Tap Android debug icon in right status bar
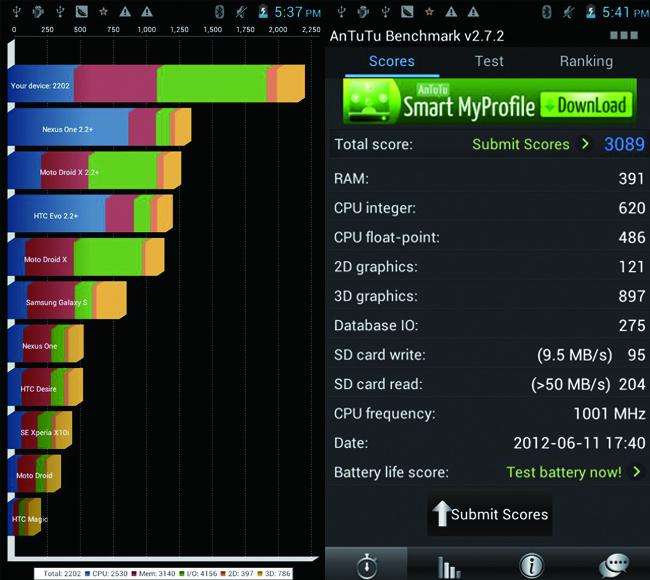 tap(364, 12)
